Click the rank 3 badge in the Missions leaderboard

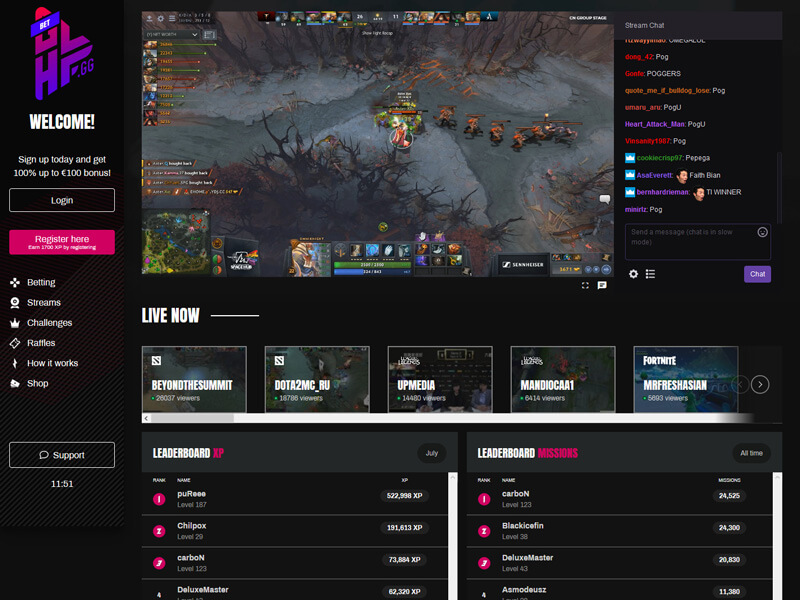484,563
